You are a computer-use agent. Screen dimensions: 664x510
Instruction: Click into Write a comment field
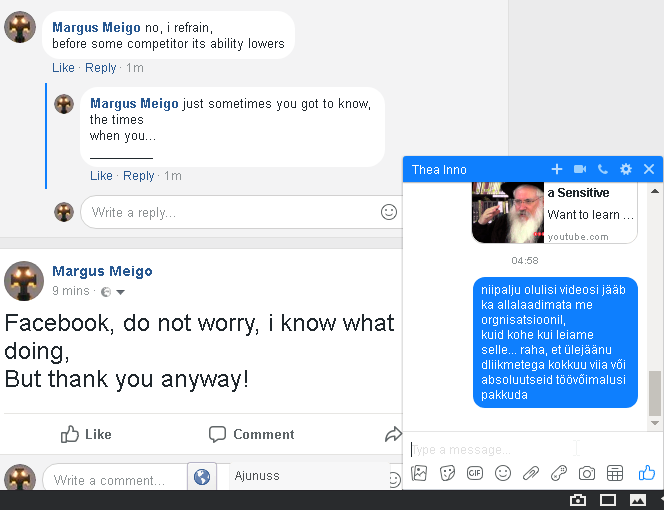[x=114, y=480]
